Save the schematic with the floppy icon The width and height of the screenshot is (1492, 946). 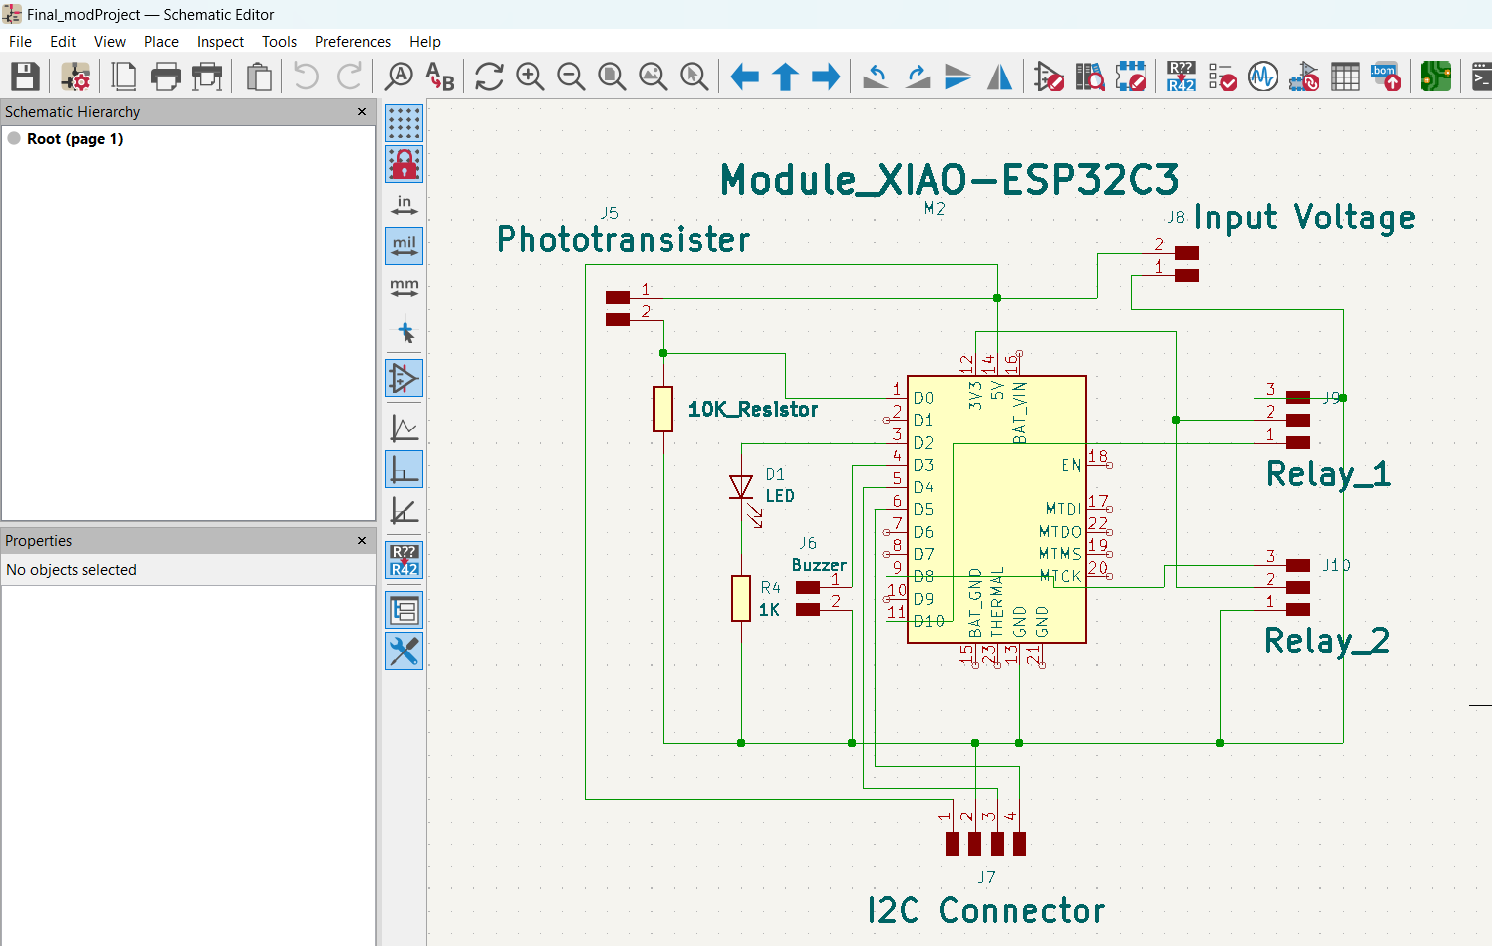coord(25,76)
